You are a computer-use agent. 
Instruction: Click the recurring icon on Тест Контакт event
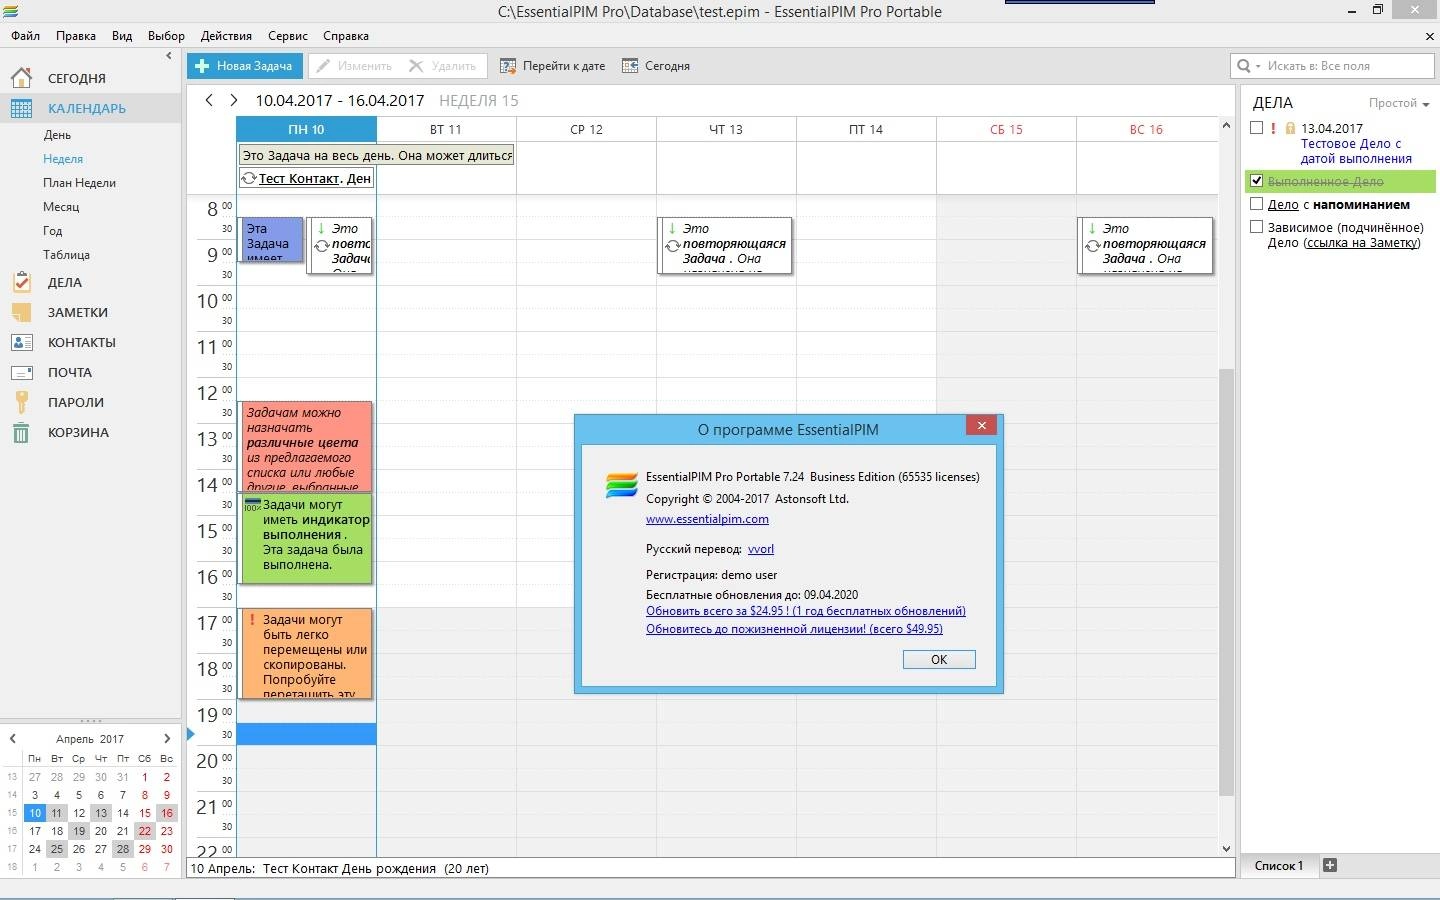(x=249, y=178)
